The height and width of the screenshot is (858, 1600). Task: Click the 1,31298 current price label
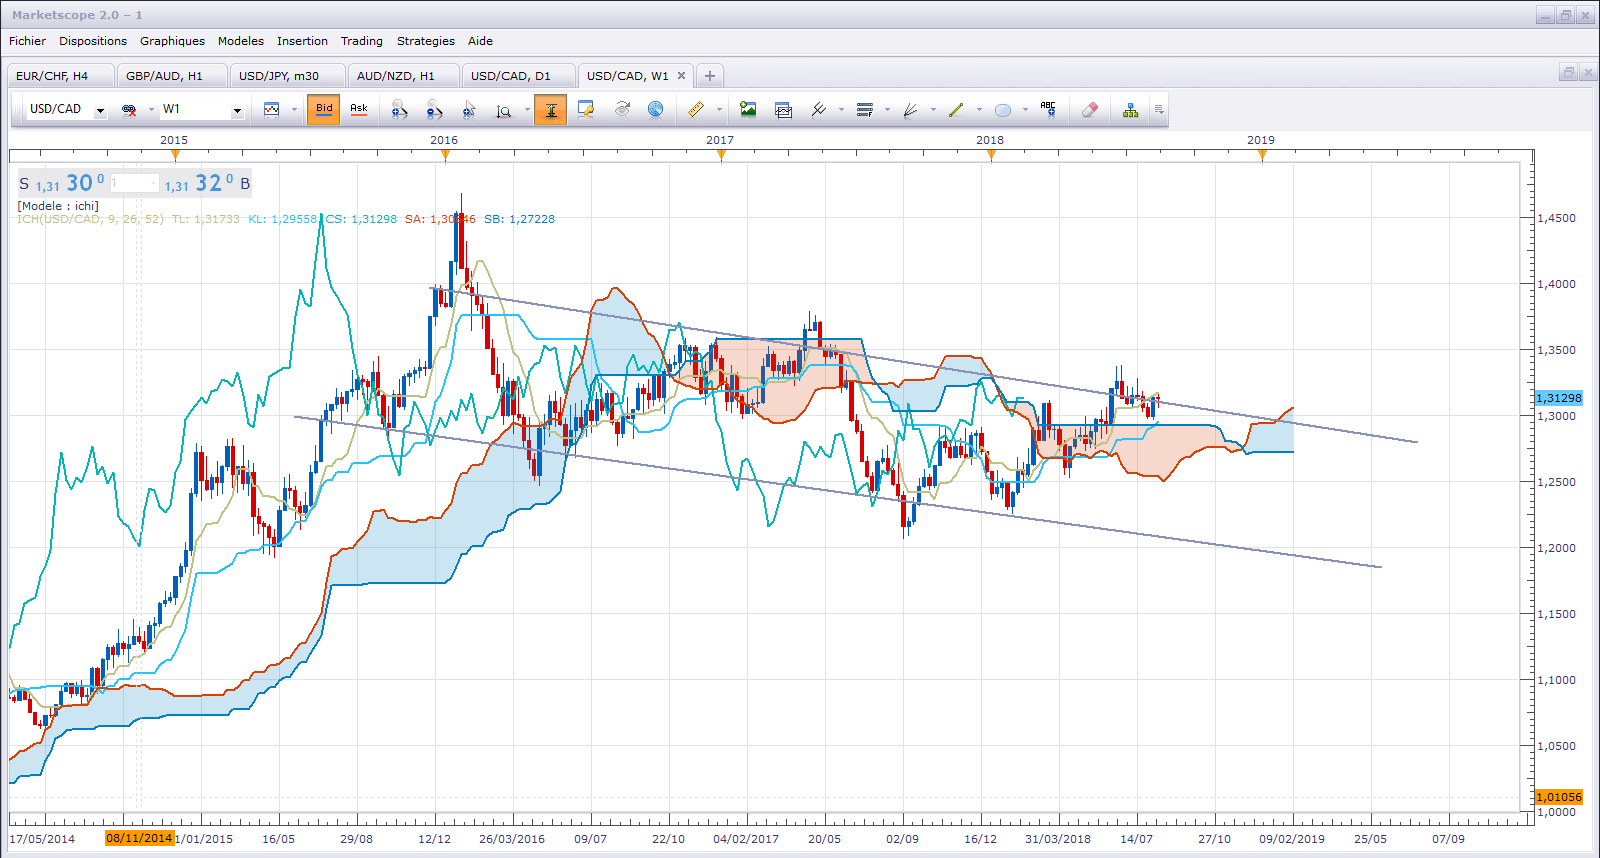click(x=1558, y=398)
